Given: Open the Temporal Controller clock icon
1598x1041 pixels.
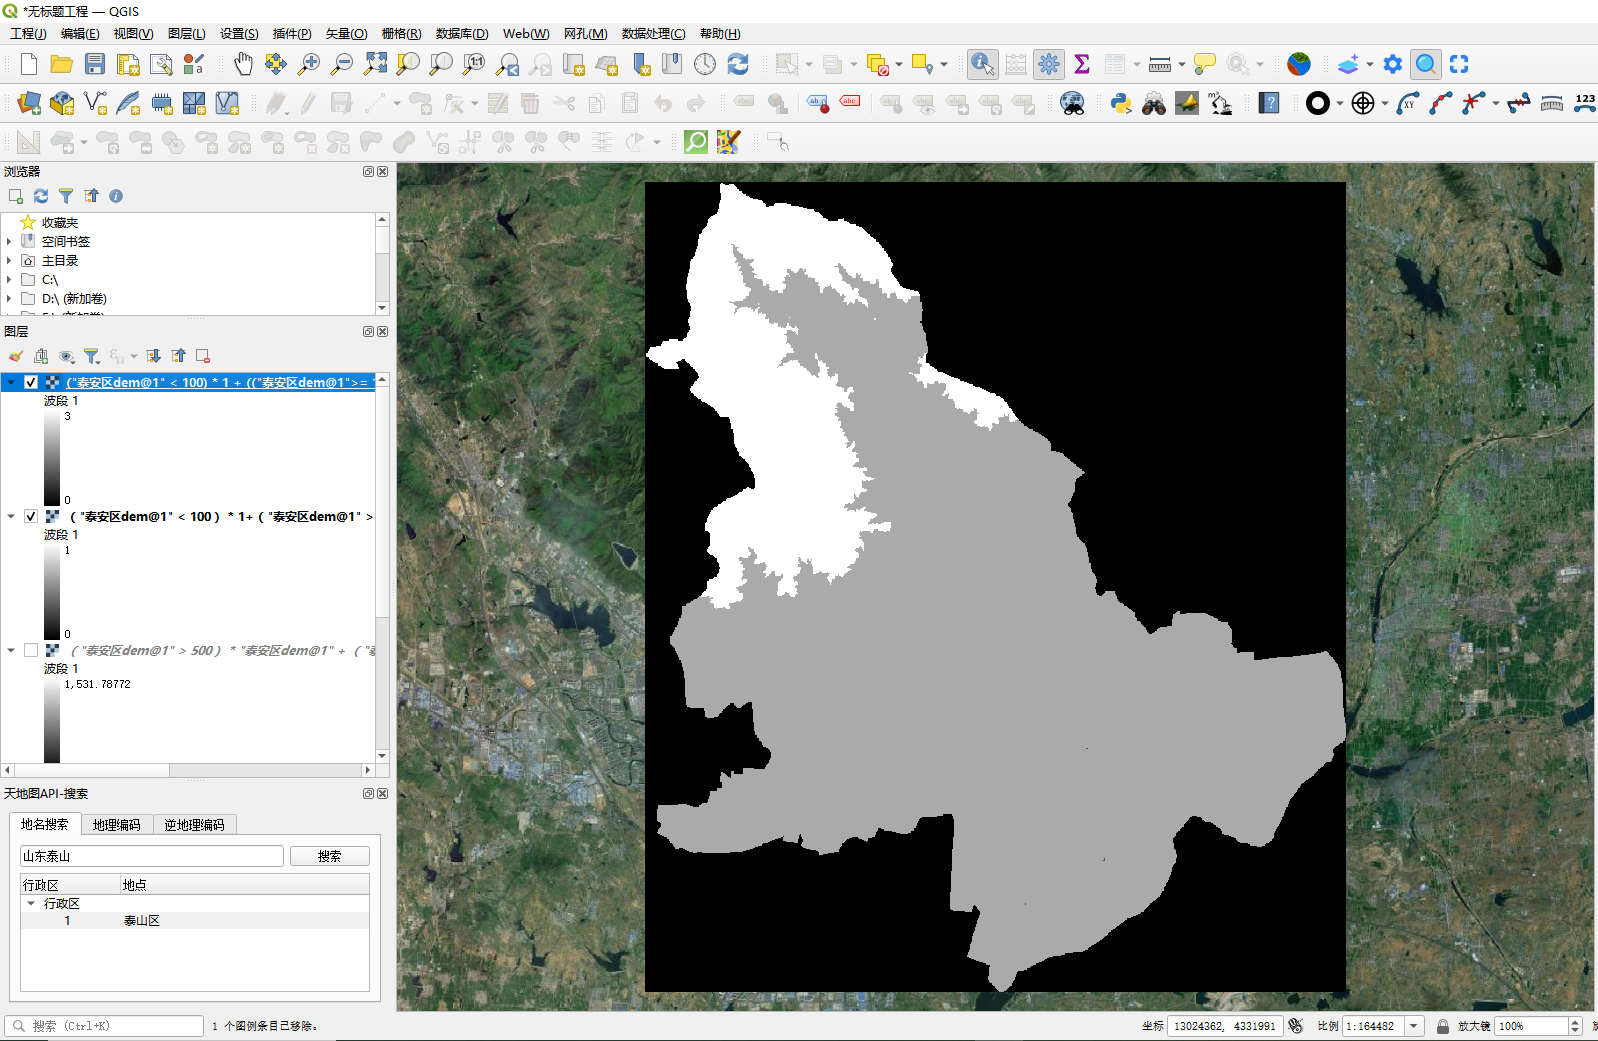Looking at the screenshot, I should coord(705,65).
